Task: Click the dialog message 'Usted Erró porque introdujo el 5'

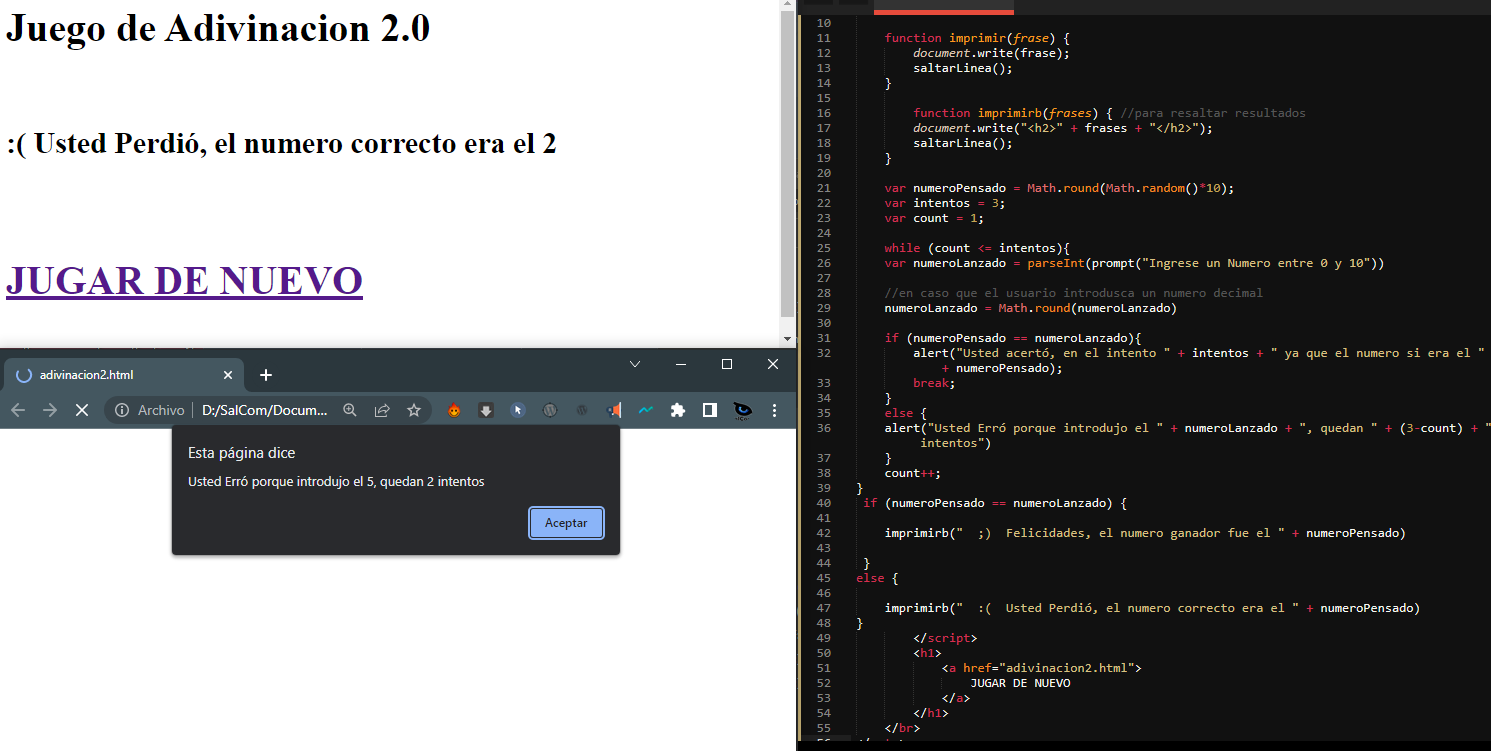Action: pyautogui.click(x=336, y=482)
